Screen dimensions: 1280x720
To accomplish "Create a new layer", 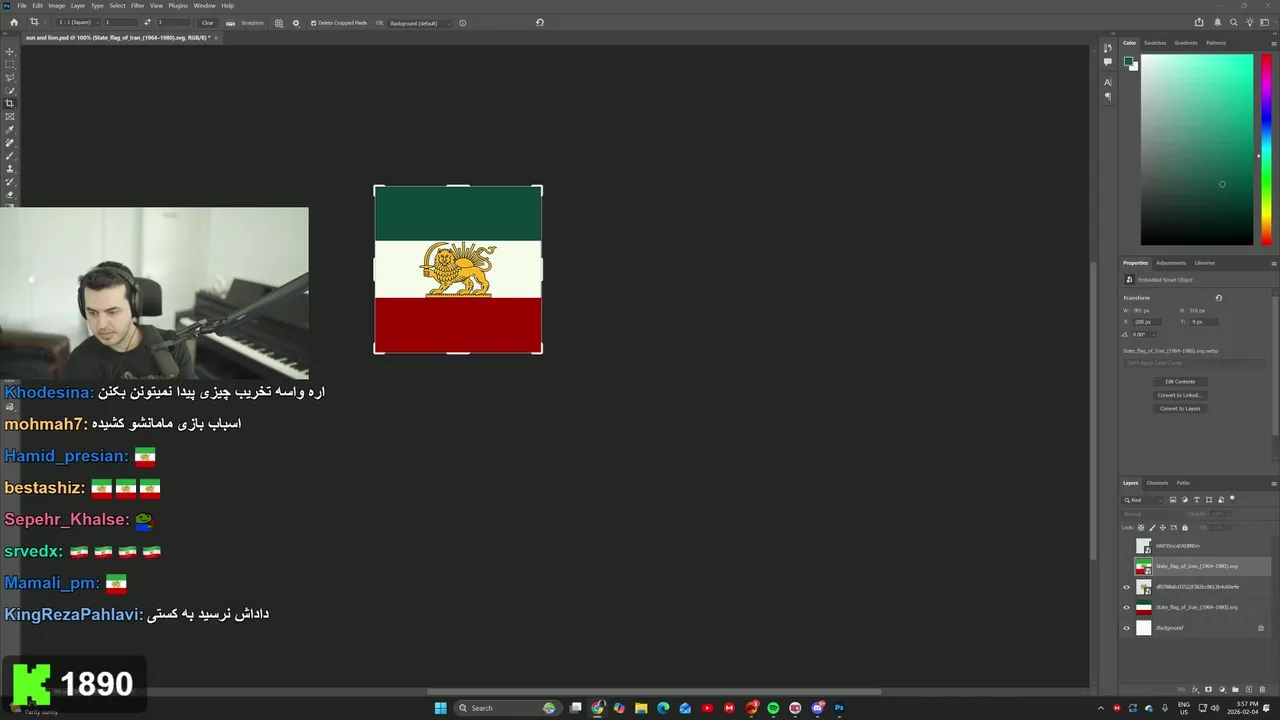I will point(1249,689).
